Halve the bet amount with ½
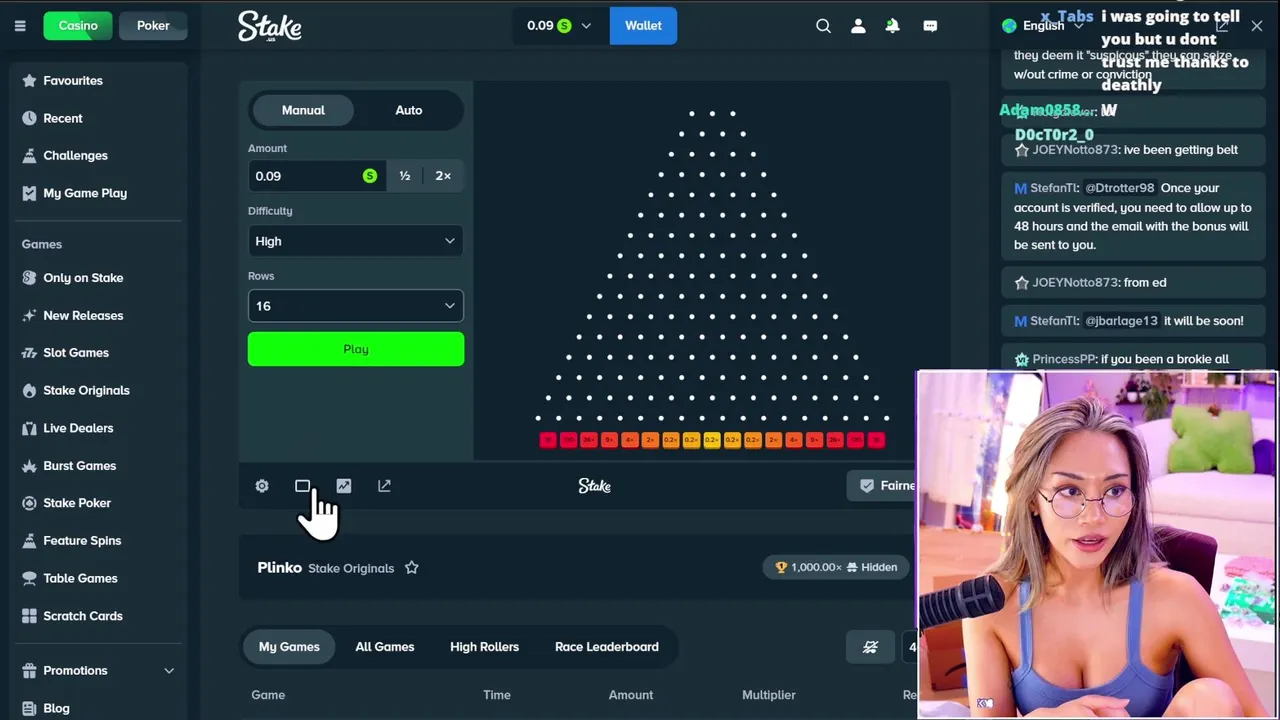Screen dimensions: 1280x720 405,176
